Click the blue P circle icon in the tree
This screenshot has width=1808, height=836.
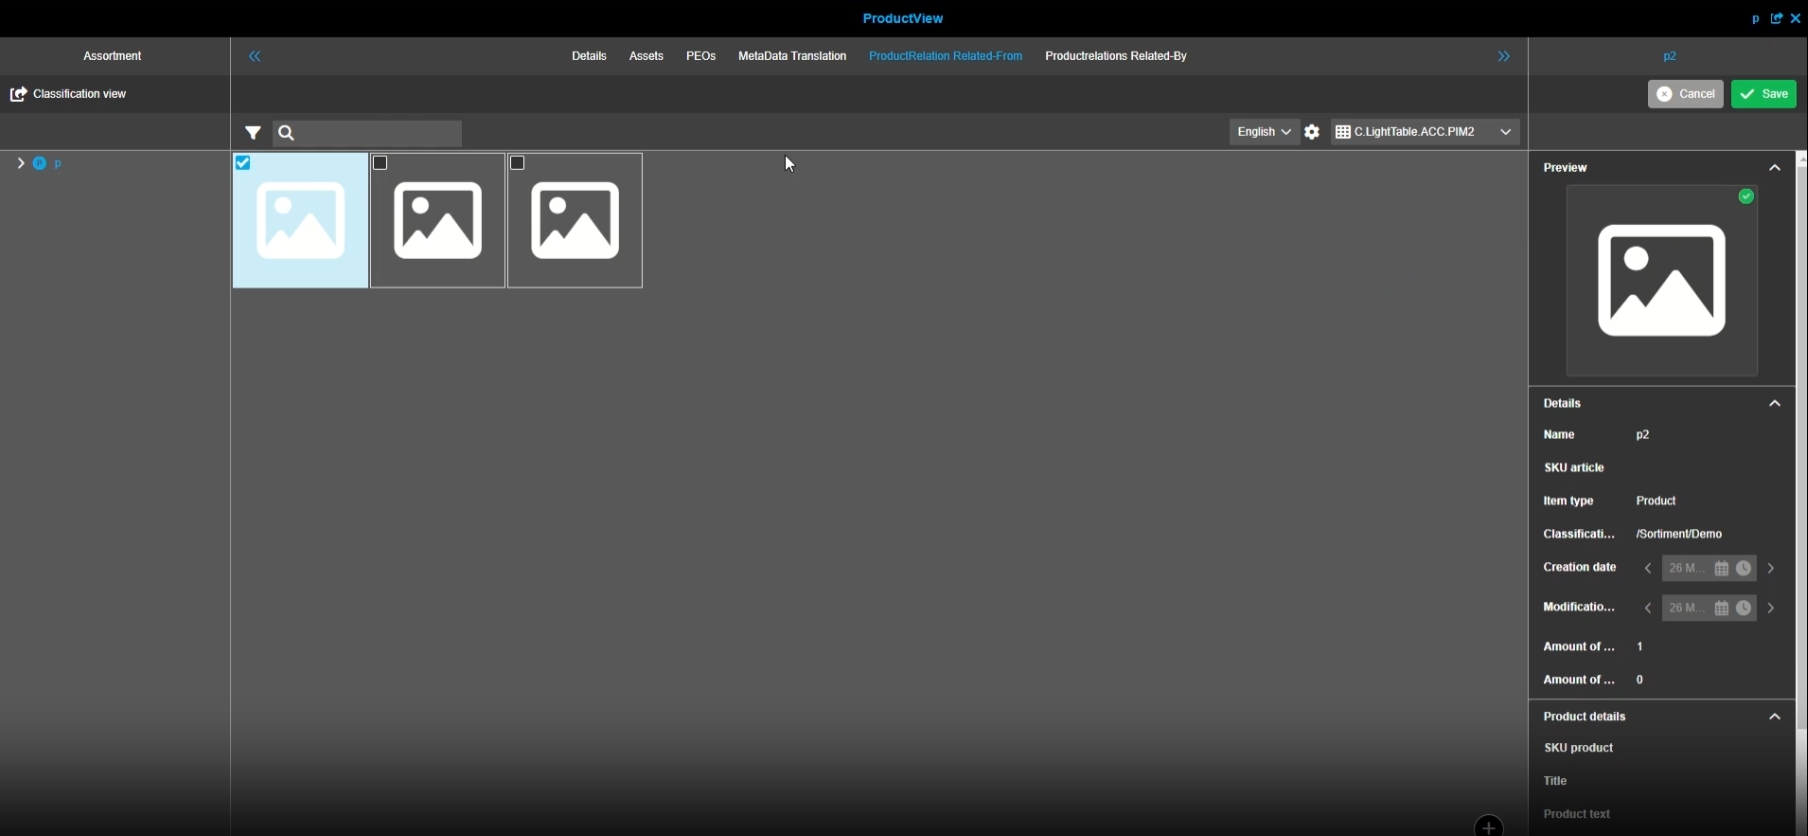click(40, 163)
